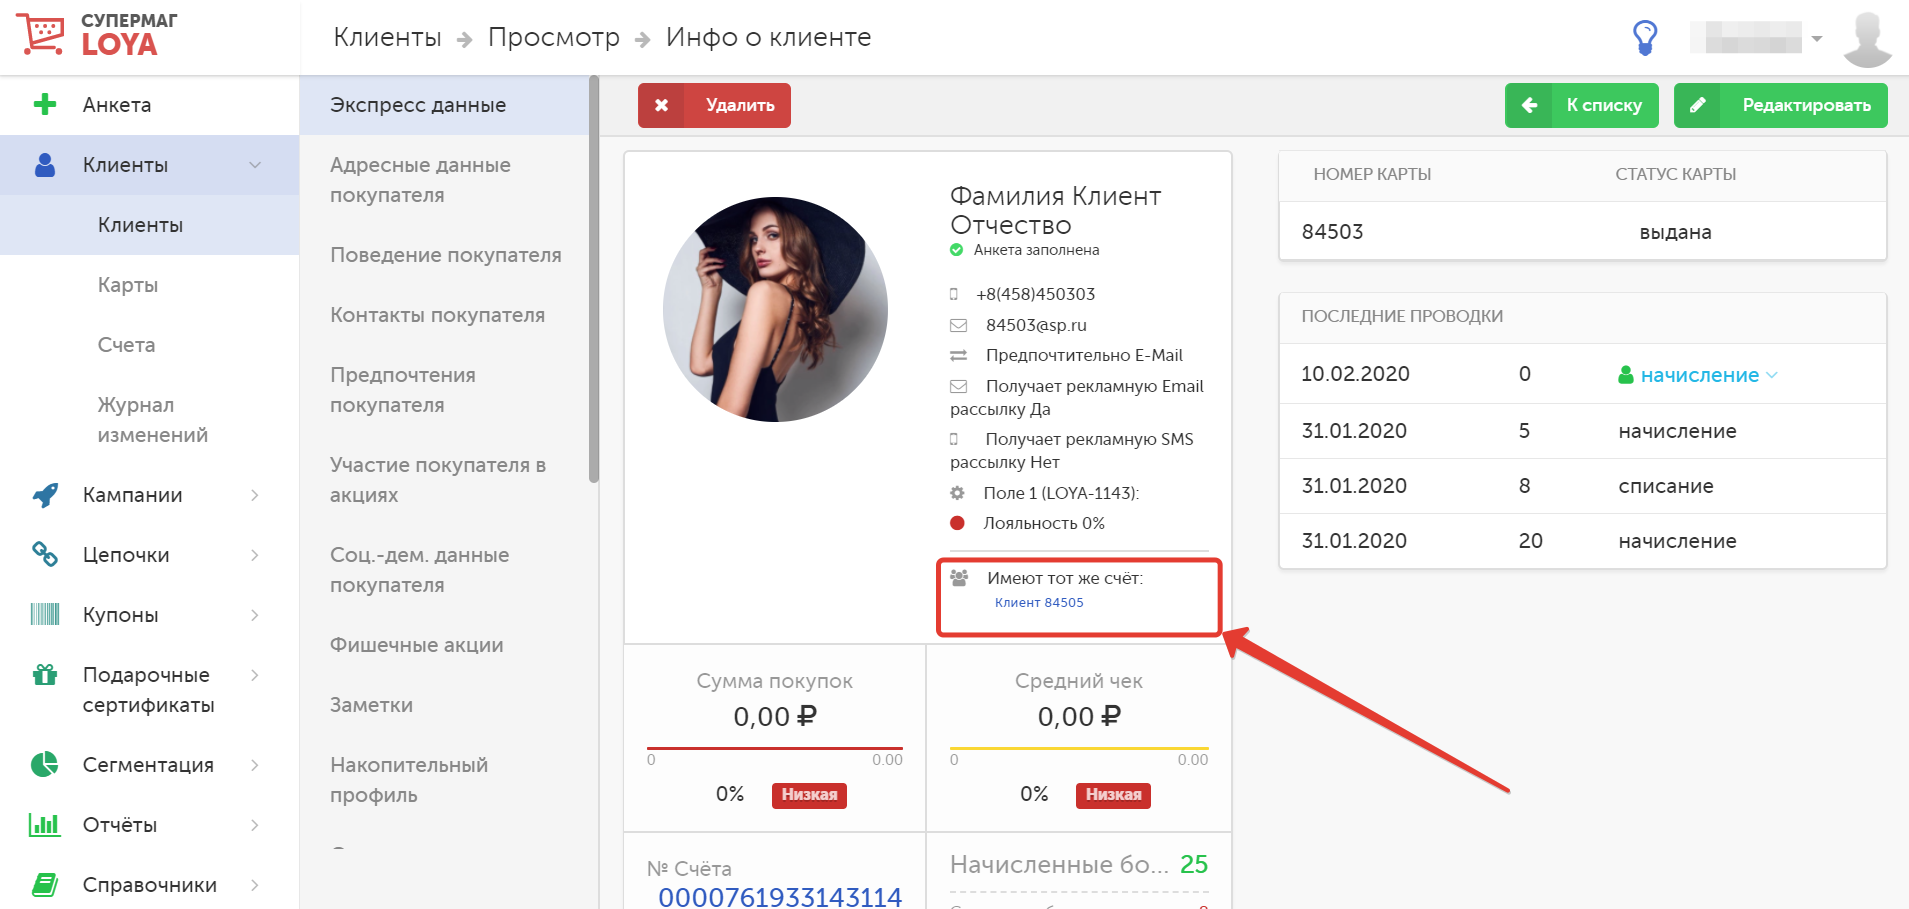Click the pencil icon on Редактировать

coord(1697,105)
